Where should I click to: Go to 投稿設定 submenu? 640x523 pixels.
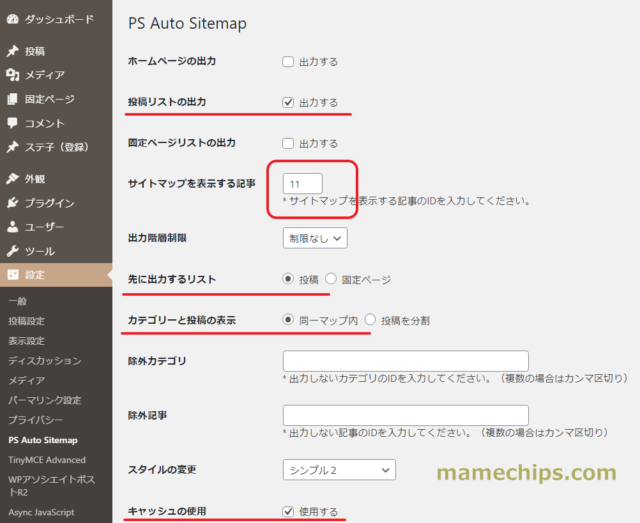pyautogui.click(x=27, y=321)
